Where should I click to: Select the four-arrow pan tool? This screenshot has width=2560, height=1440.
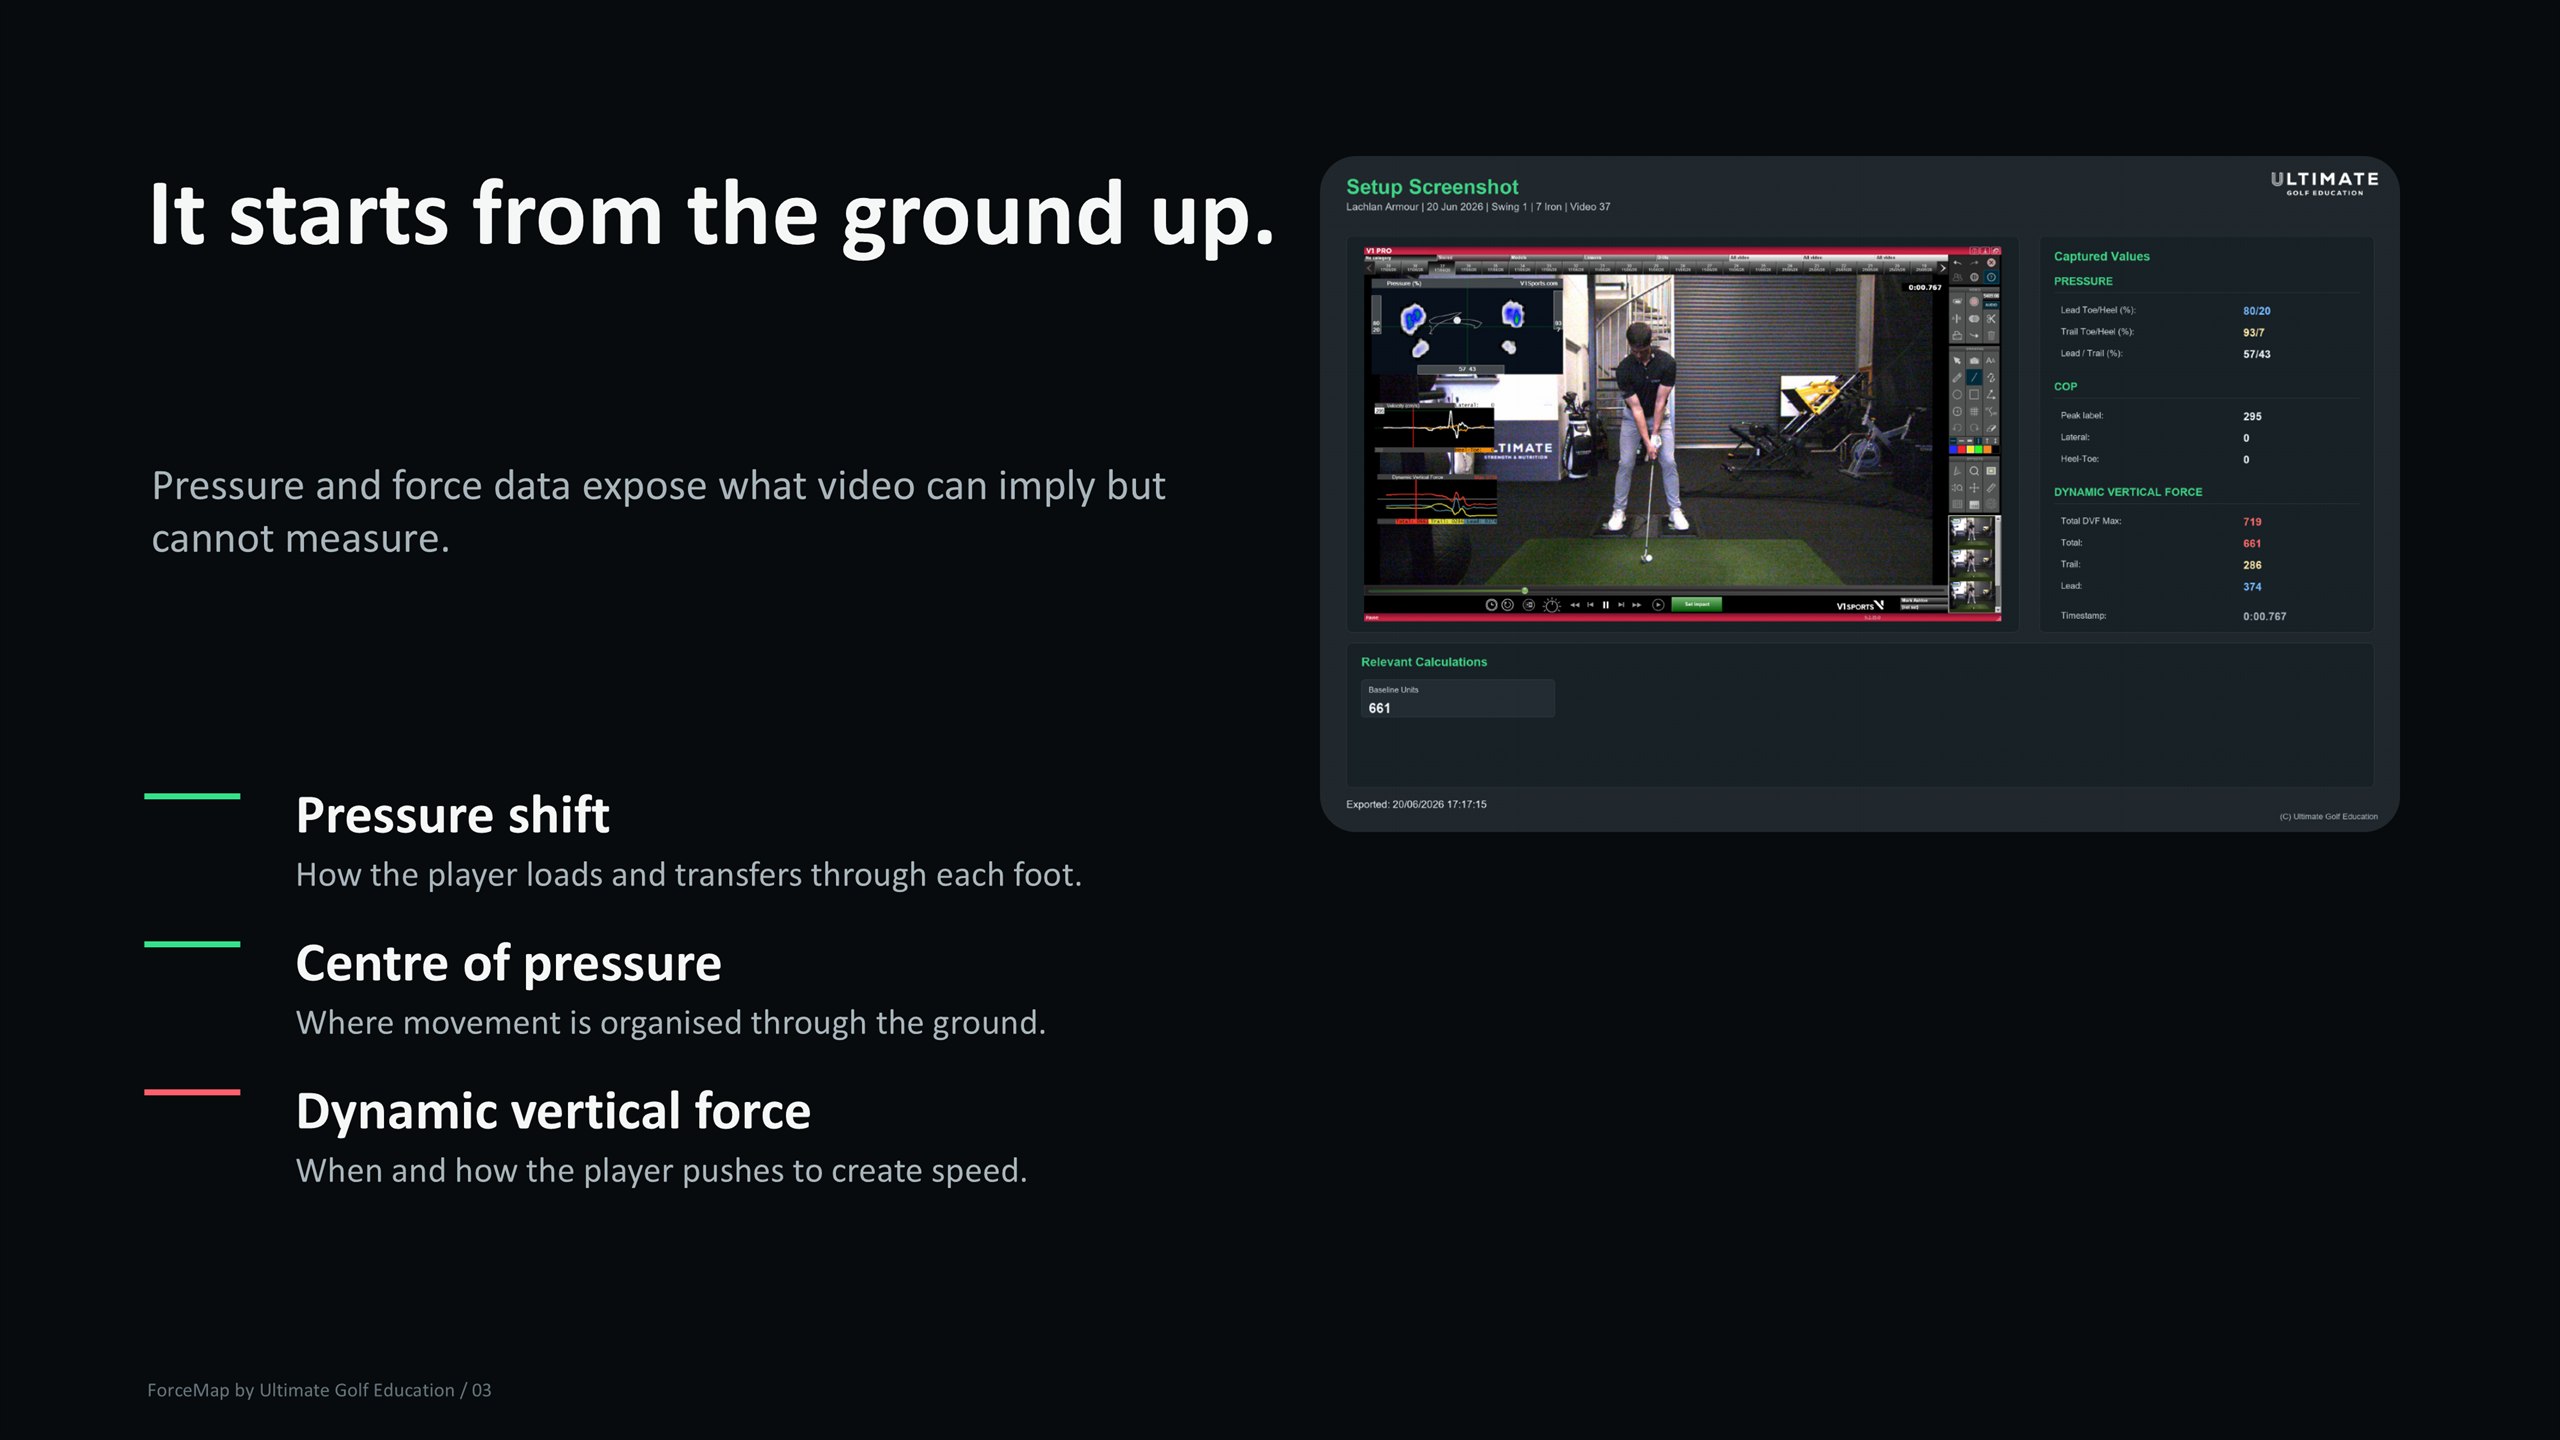point(1974,488)
